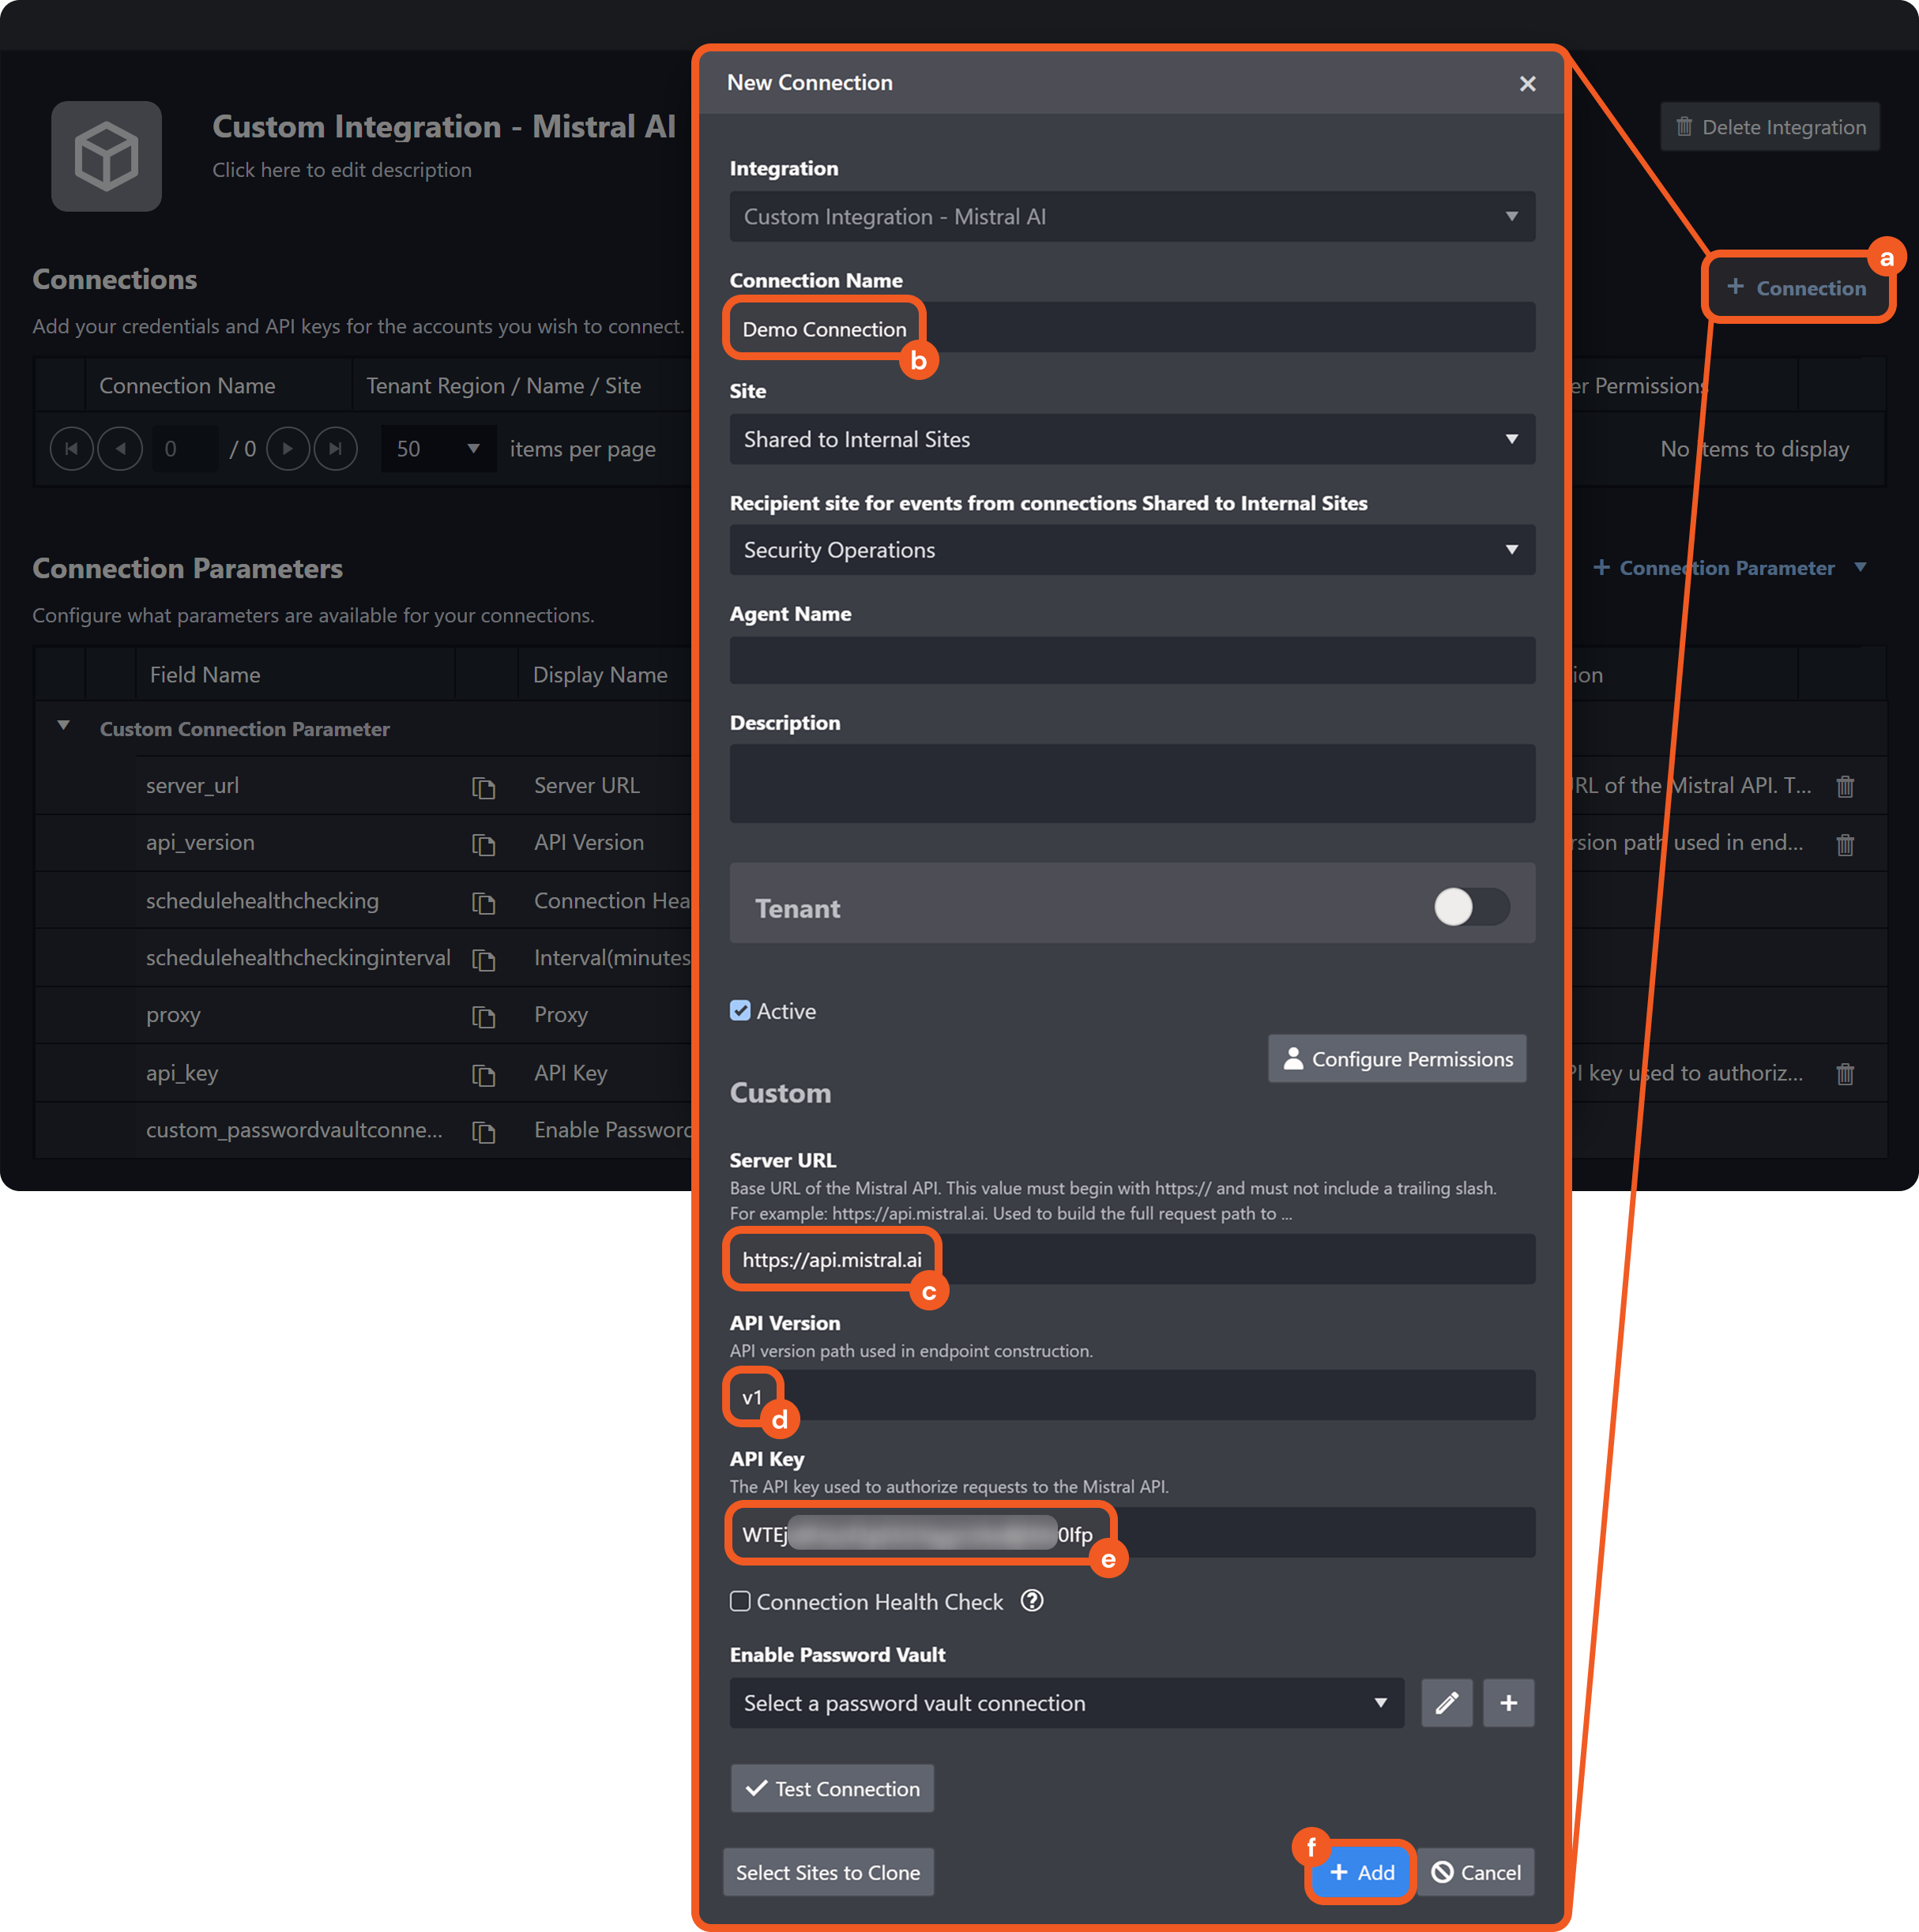Open the recipient site Security Operations dropdown
This screenshot has height=1932, width=1919.
click(1131, 550)
